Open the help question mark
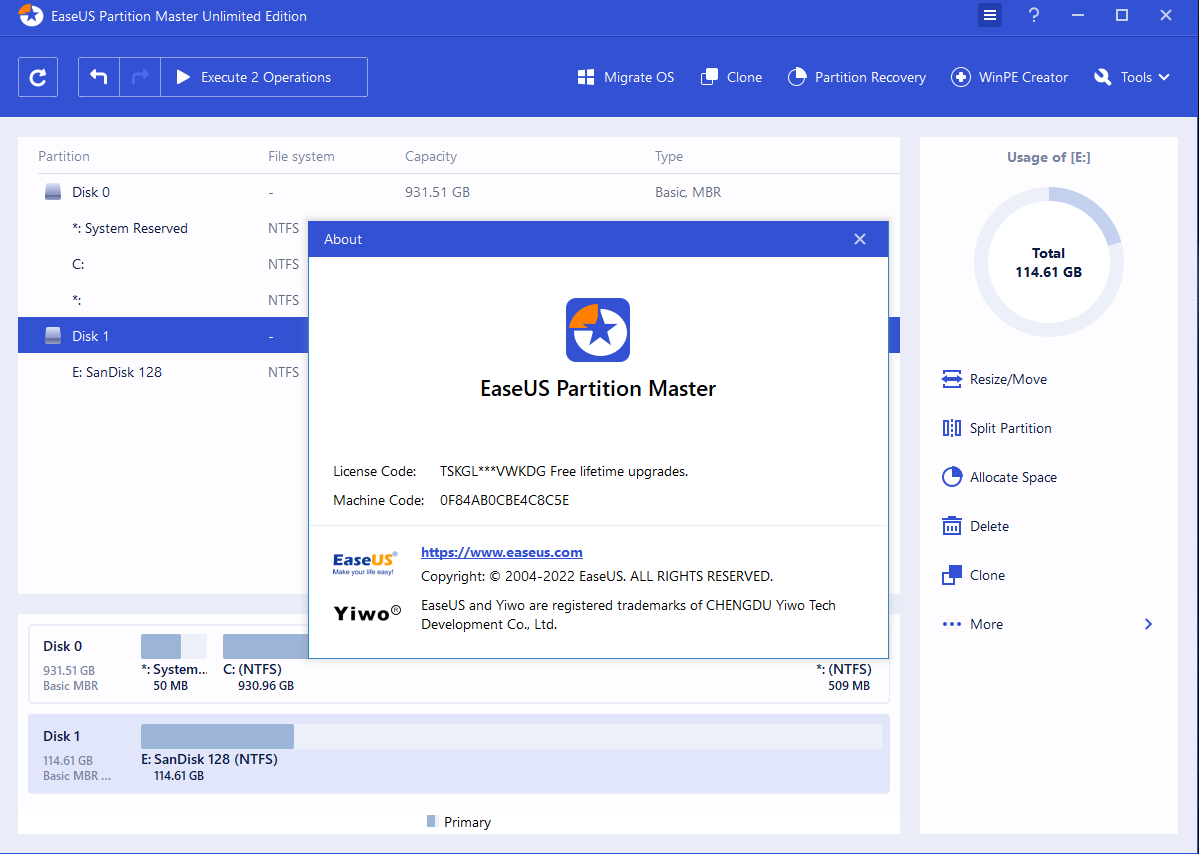Image resolution: width=1199 pixels, height=854 pixels. pyautogui.click(x=1034, y=15)
